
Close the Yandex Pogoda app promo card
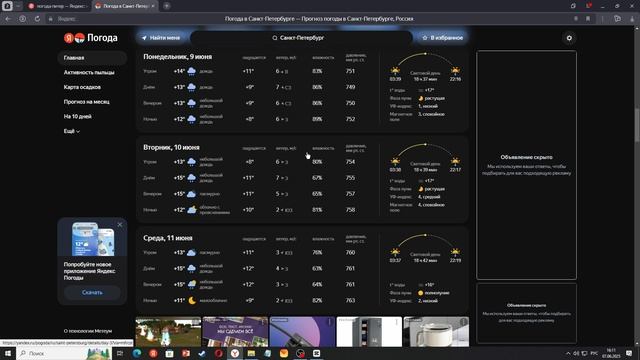pos(120,224)
